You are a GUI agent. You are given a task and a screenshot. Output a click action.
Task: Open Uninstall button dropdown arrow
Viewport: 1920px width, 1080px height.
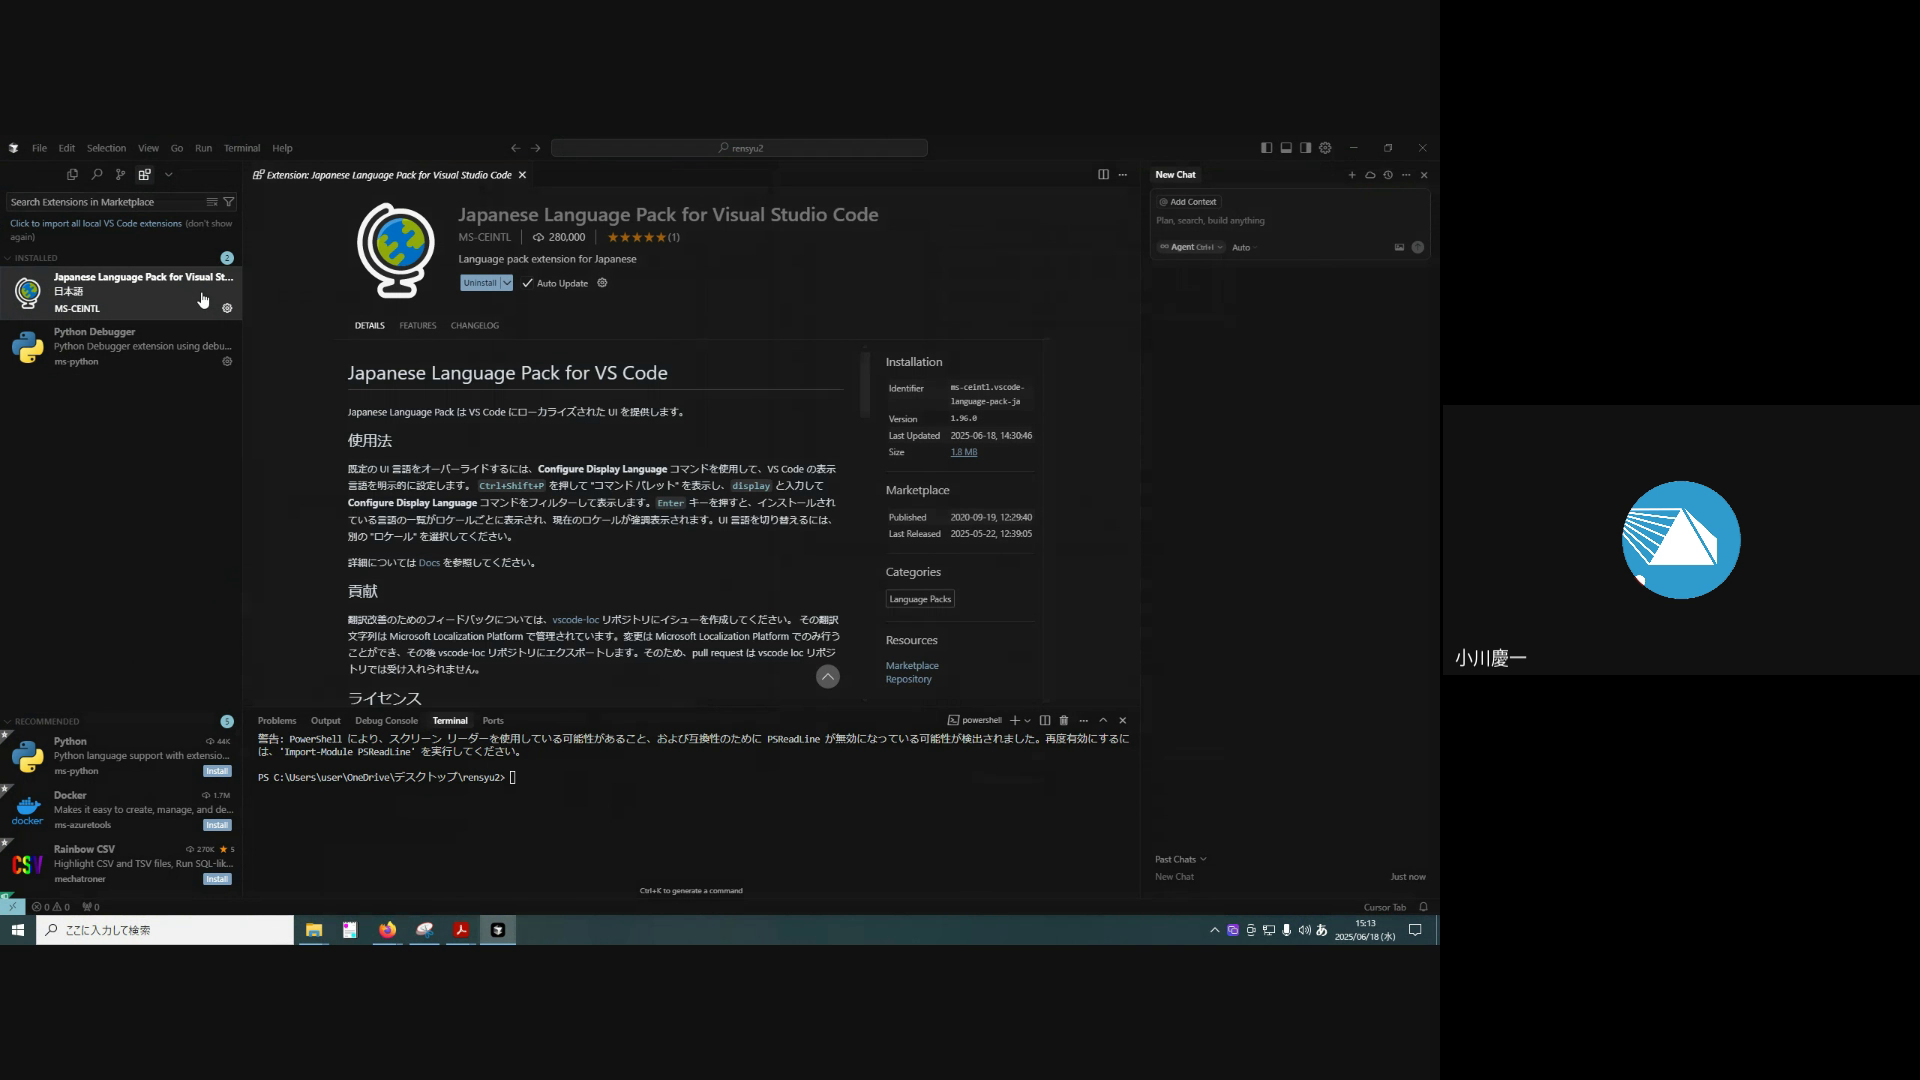(507, 284)
